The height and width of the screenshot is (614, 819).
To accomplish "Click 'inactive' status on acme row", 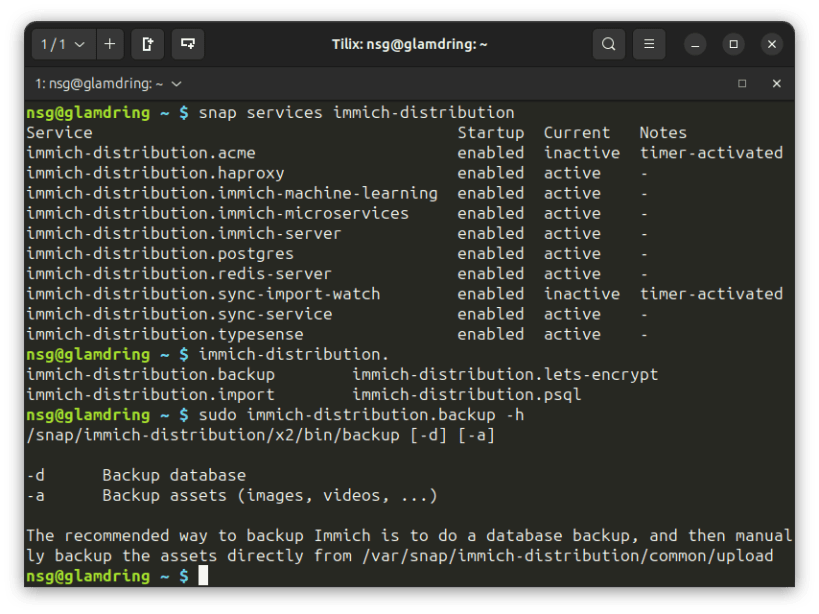I will point(582,153).
